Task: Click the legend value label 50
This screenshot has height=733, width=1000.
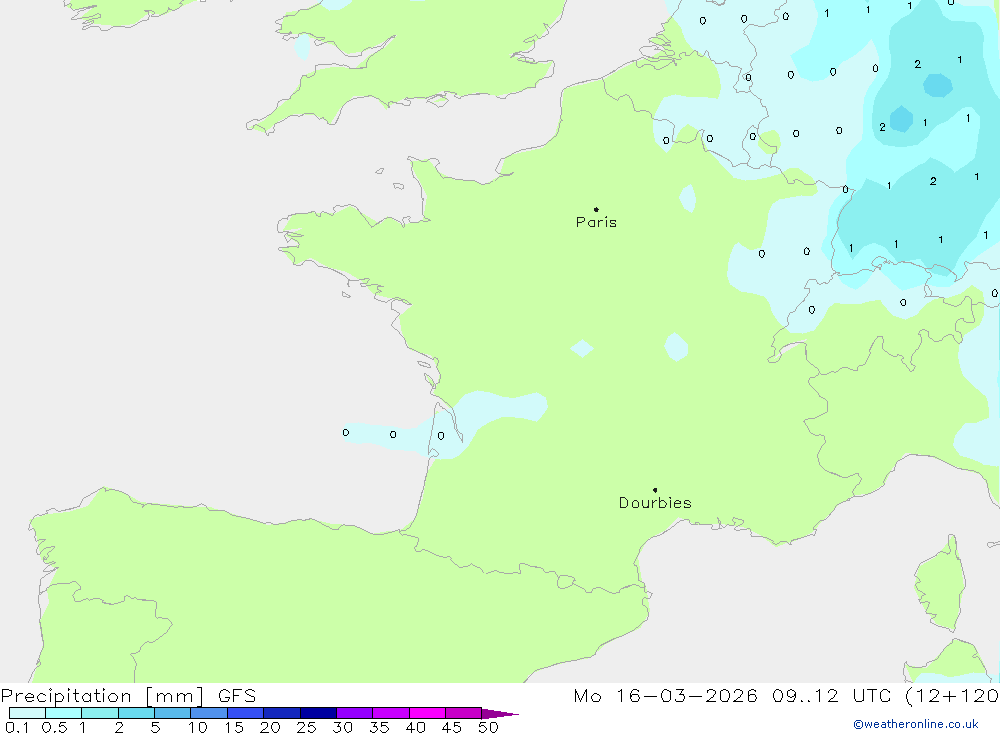Action: tap(488, 727)
